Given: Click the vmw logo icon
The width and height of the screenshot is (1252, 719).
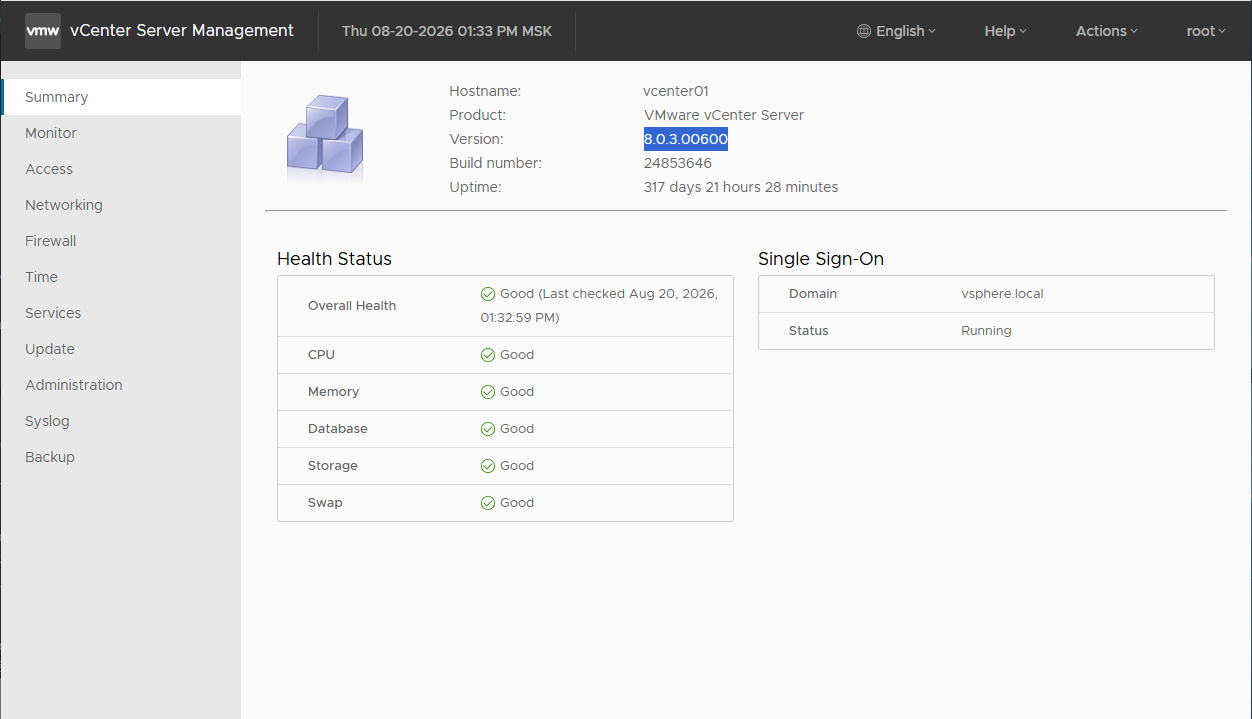Looking at the screenshot, I should coord(43,31).
